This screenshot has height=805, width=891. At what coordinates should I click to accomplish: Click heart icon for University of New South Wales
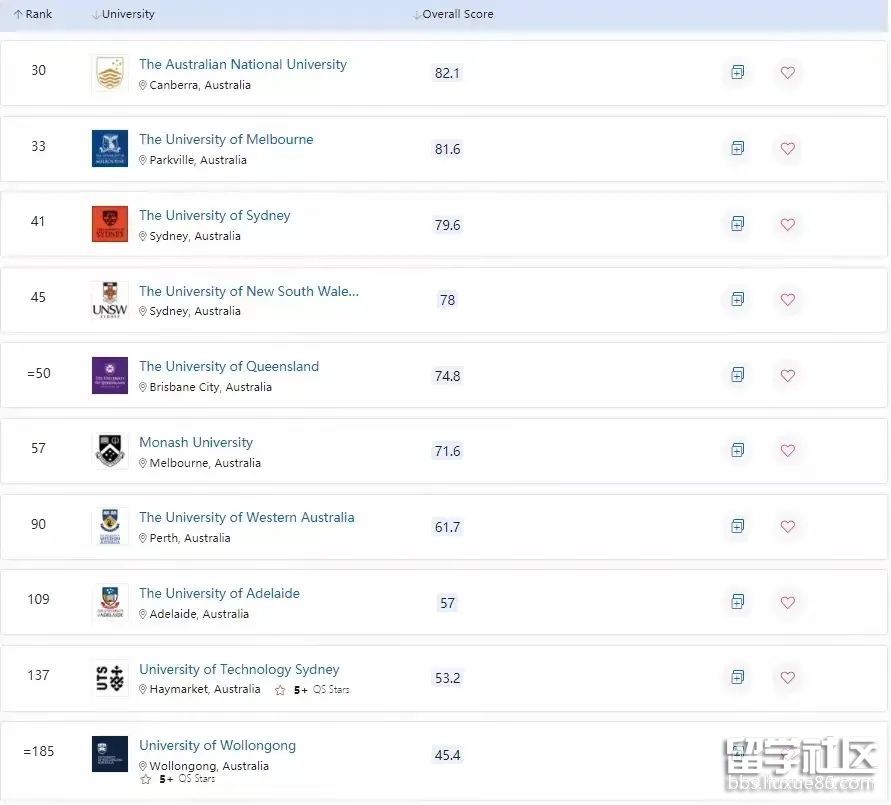pyautogui.click(x=787, y=299)
